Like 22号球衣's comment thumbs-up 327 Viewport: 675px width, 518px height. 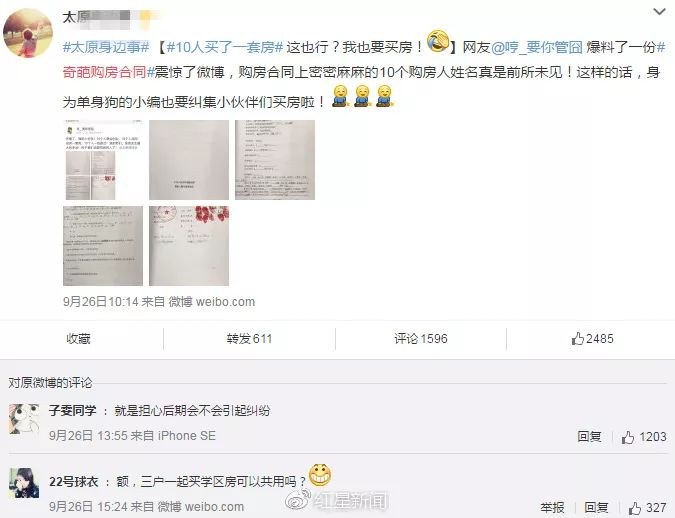[x=647, y=508]
